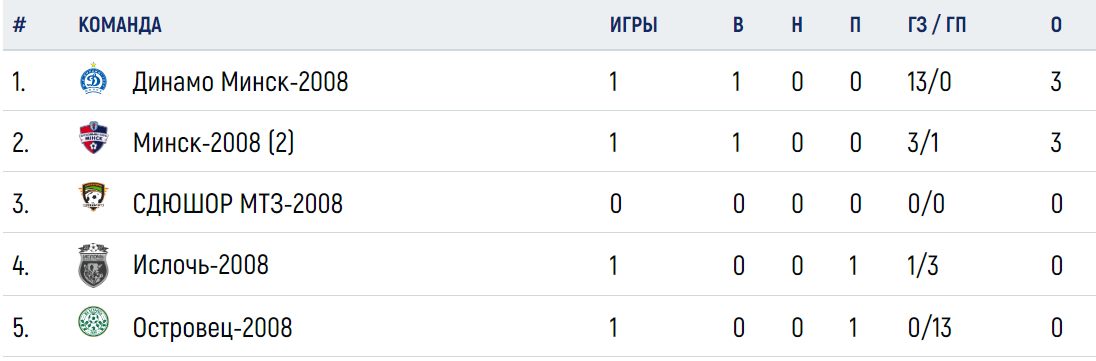The image size is (1096, 361).
Task: Click the П losses column header
Action: click(856, 25)
